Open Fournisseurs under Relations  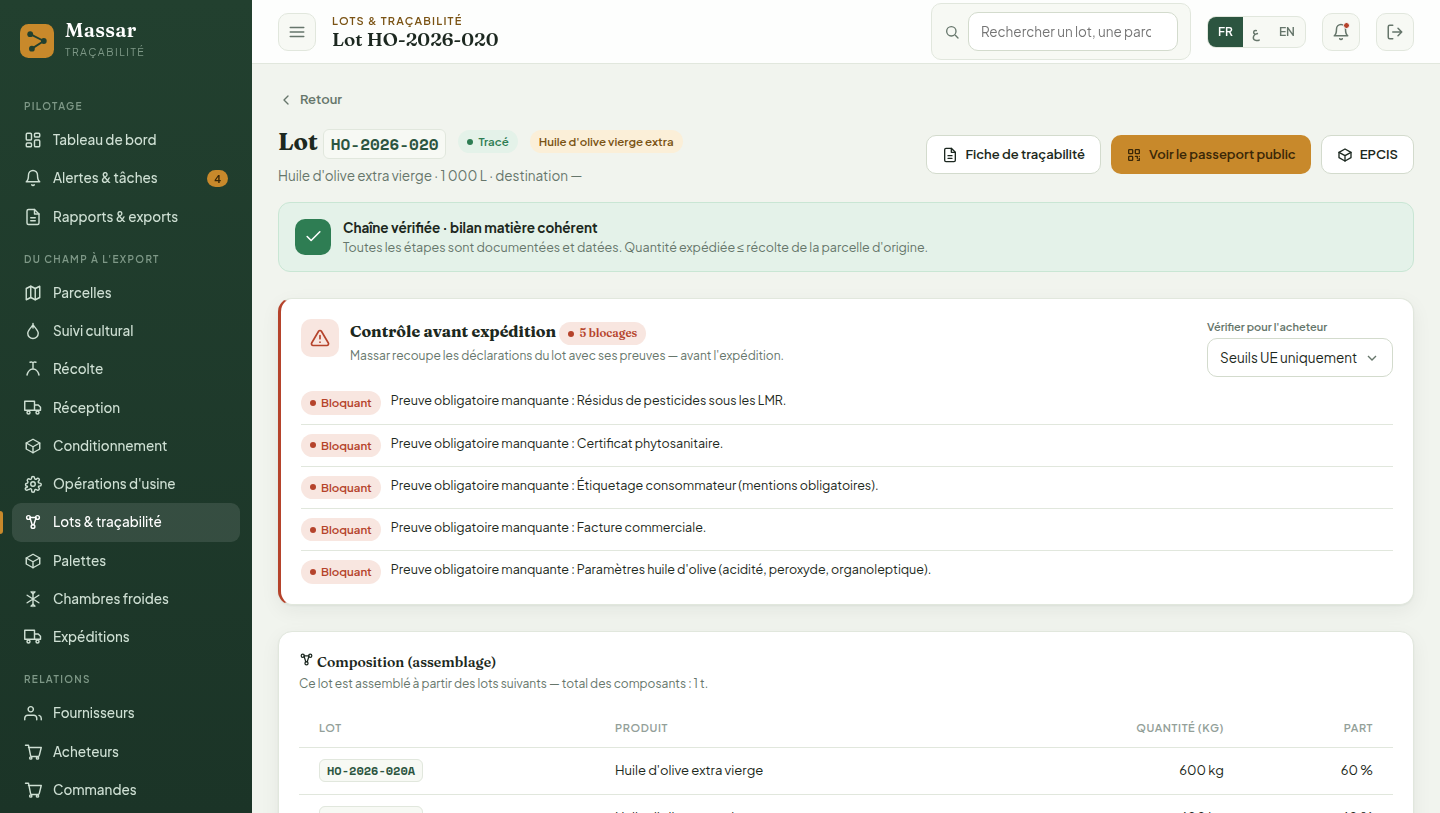126,713
